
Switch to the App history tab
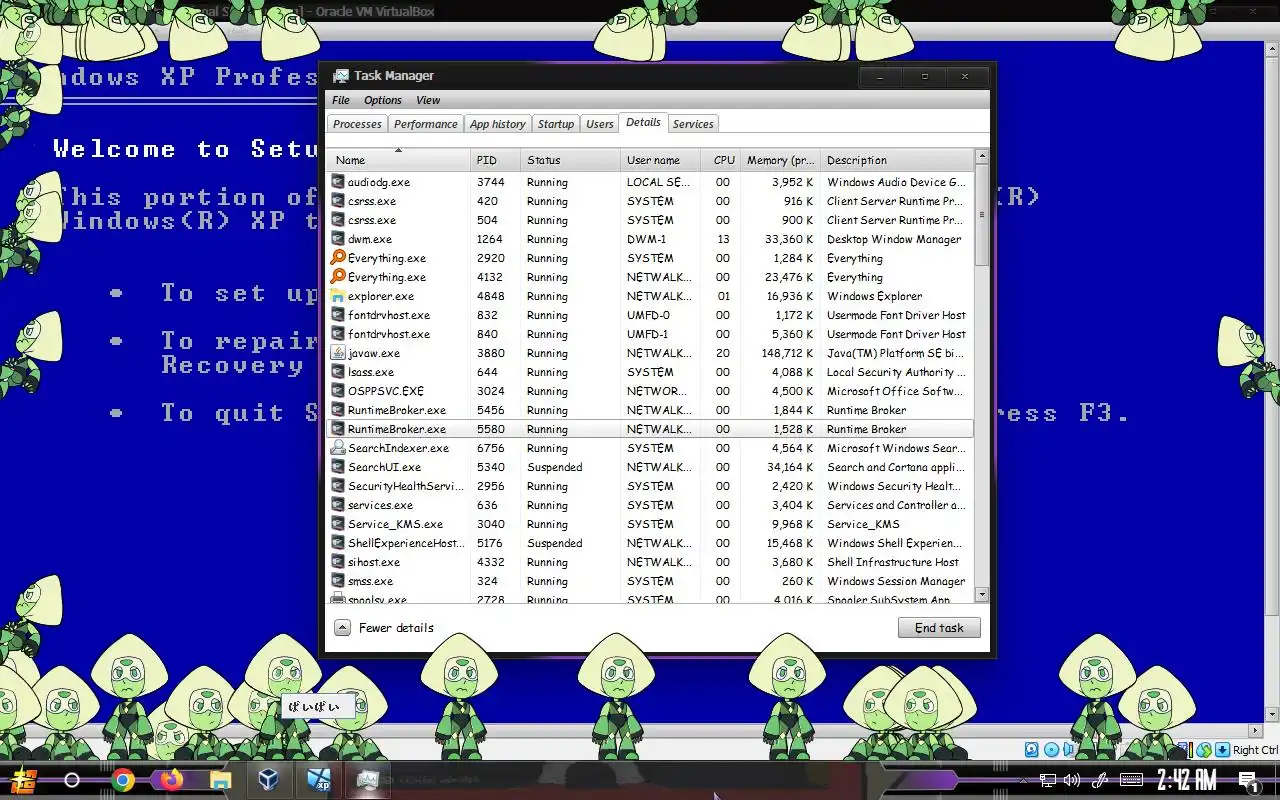pos(497,124)
